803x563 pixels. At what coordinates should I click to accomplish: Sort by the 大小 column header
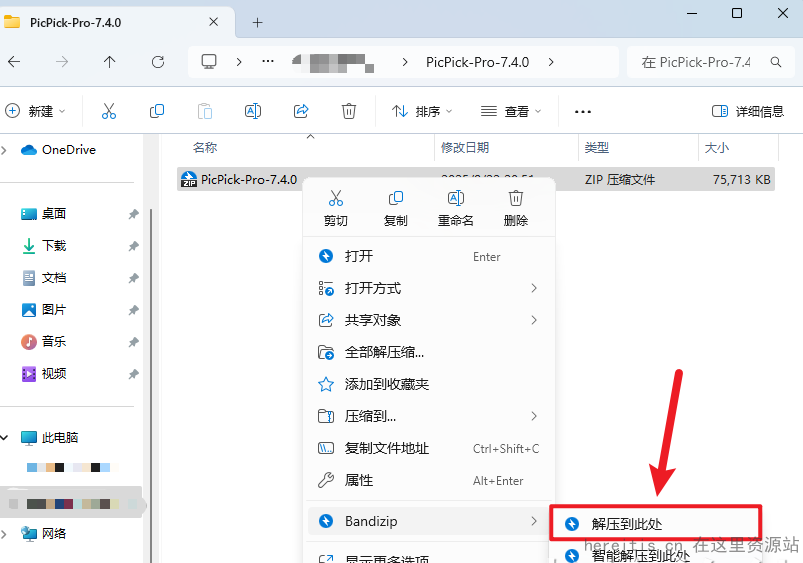tap(716, 148)
